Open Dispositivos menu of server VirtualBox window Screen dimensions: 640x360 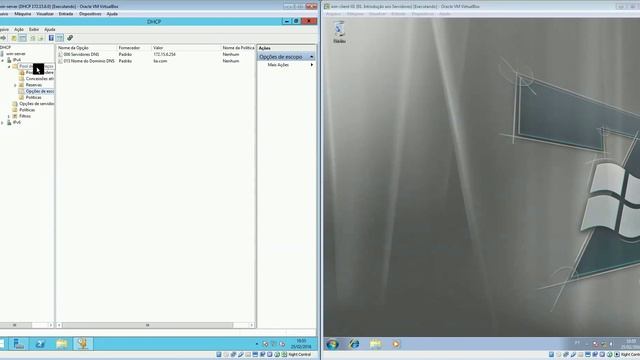90,14
